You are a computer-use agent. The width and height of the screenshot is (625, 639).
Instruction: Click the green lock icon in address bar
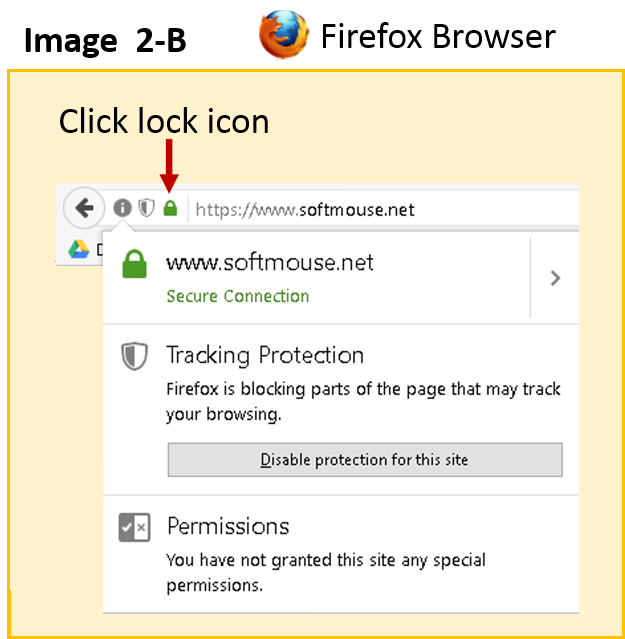point(170,209)
